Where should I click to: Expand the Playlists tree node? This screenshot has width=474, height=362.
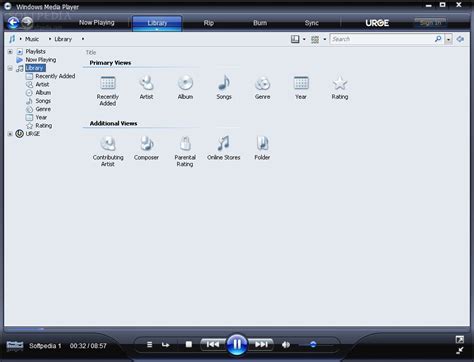[10, 52]
